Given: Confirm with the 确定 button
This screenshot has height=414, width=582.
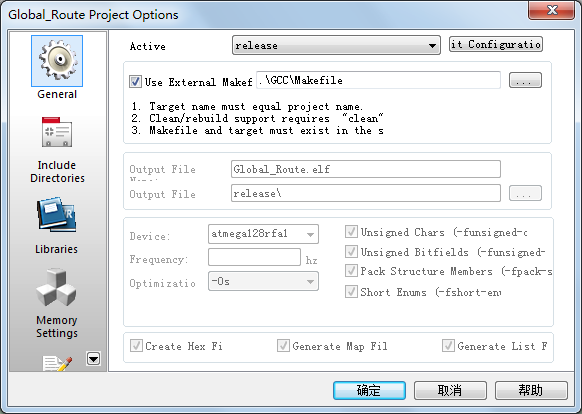Looking at the screenshot, I should (x=369, y=390).
